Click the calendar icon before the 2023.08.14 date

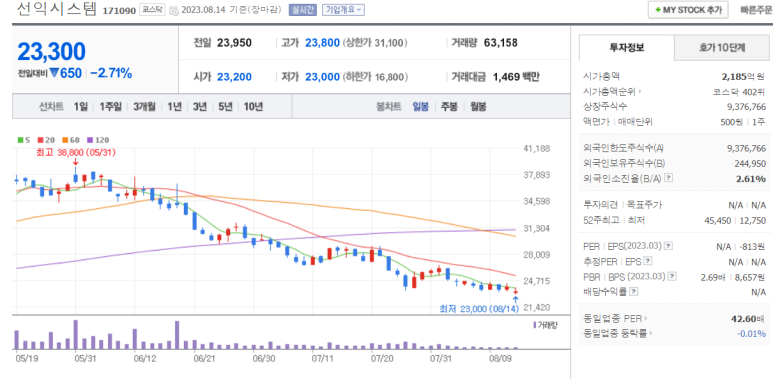(174, 10)
